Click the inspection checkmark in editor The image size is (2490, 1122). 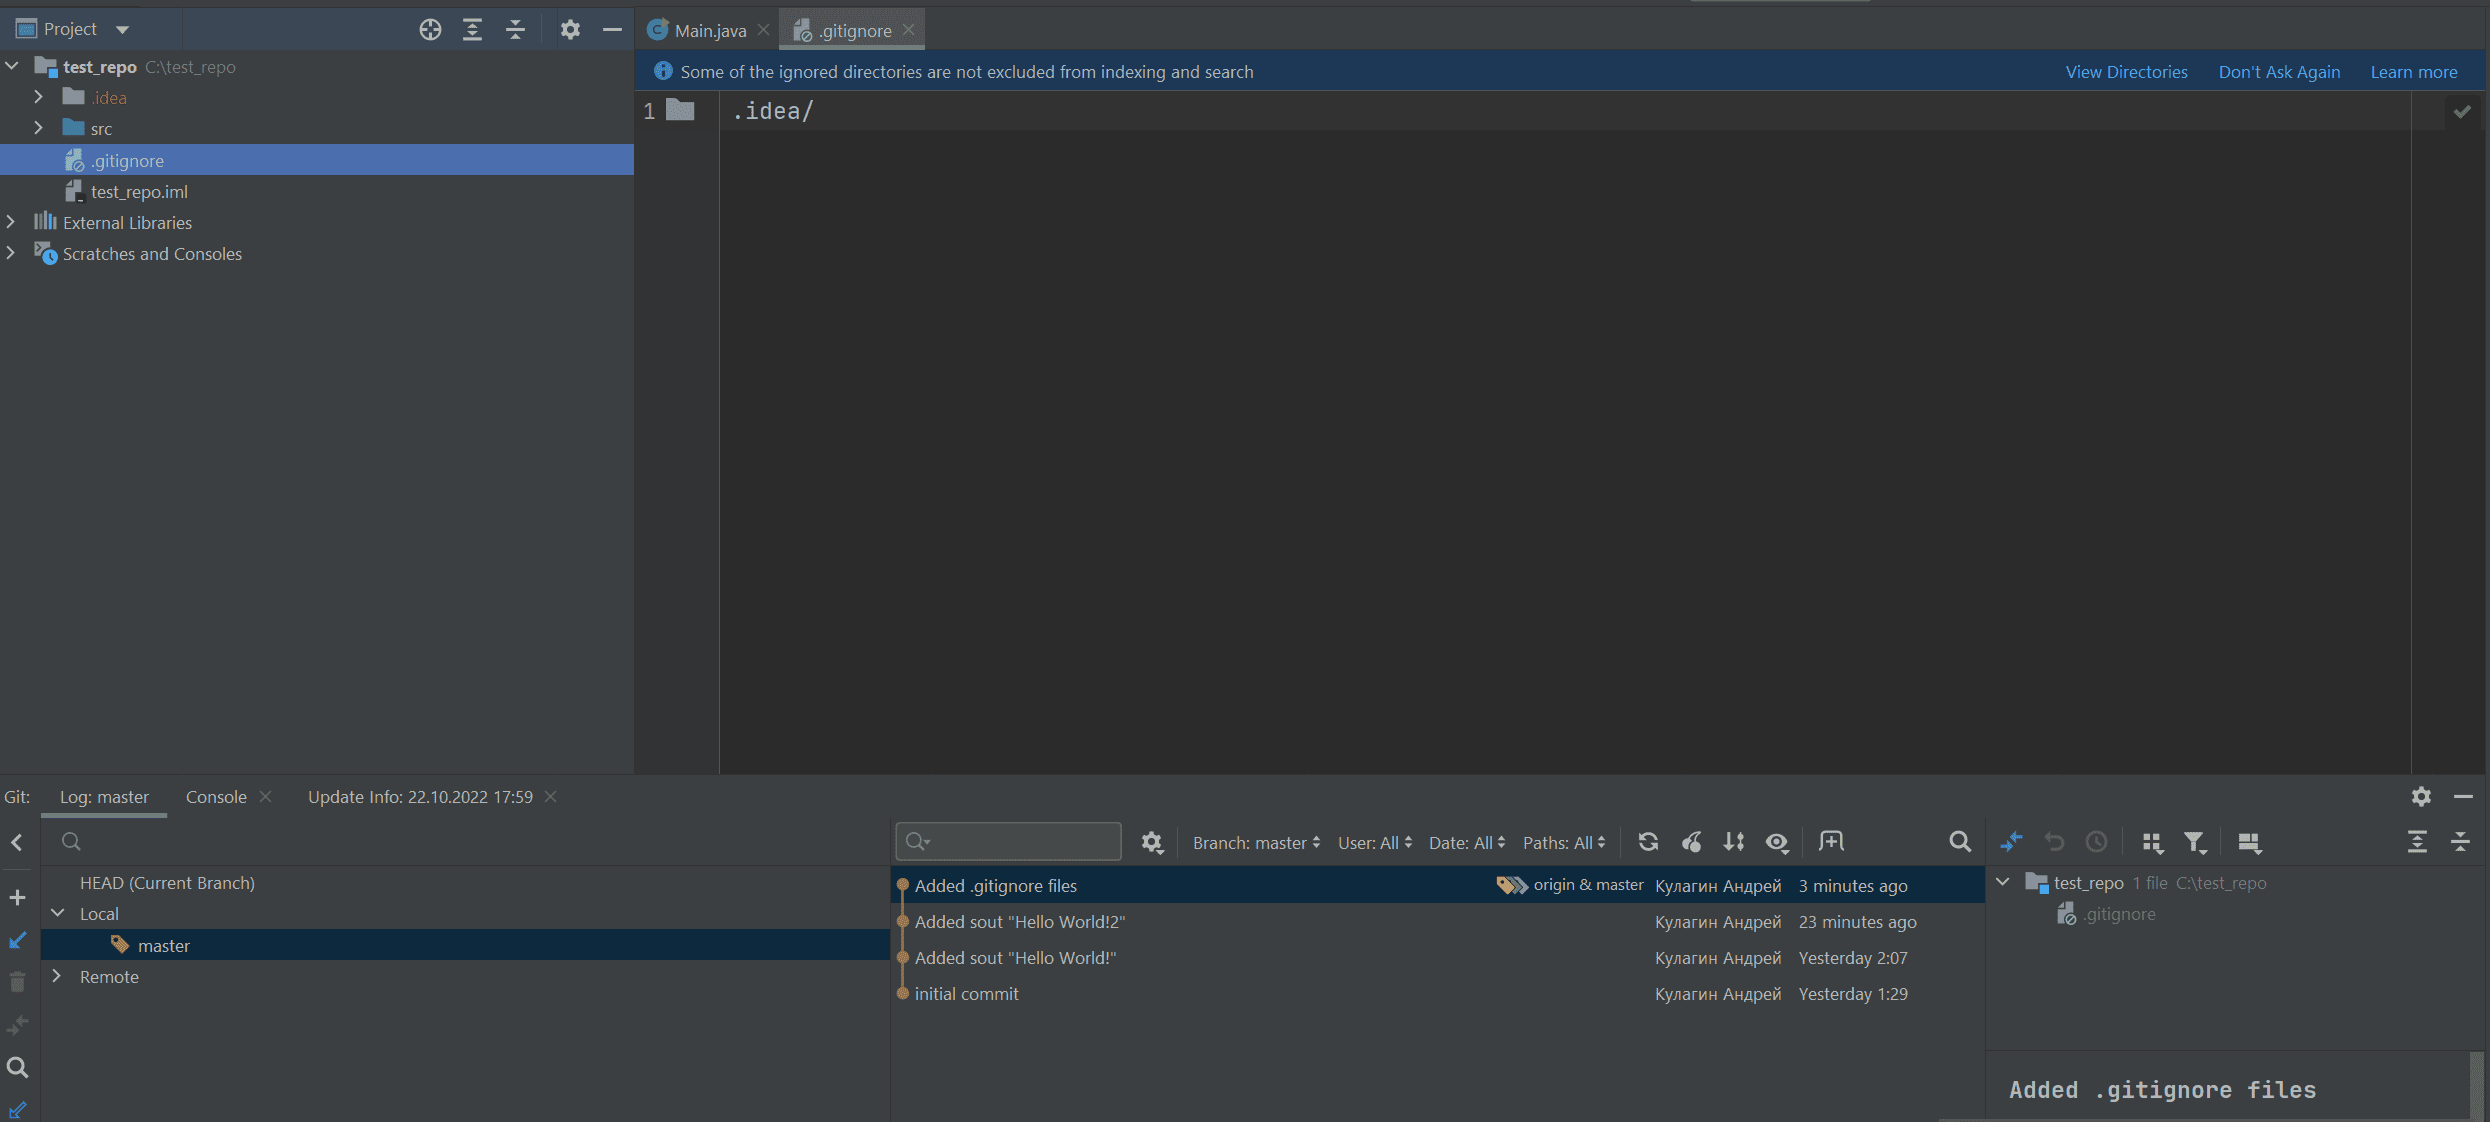pos(2462,112)
